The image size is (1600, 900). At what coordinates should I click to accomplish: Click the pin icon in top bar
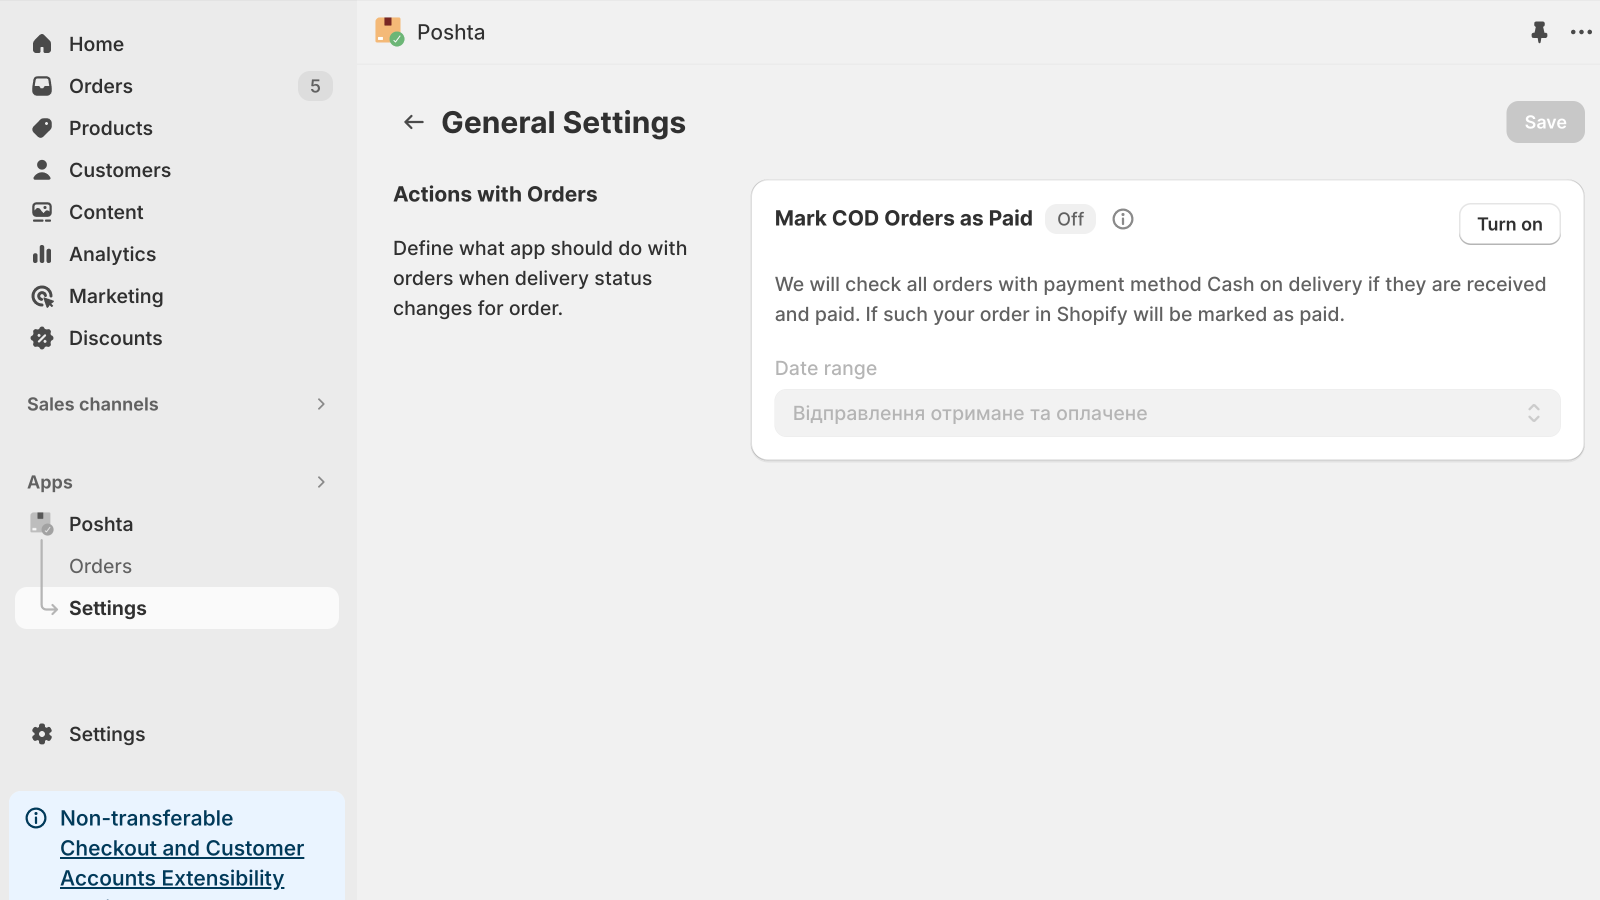pyautogui.click(x=1539, y=32)
